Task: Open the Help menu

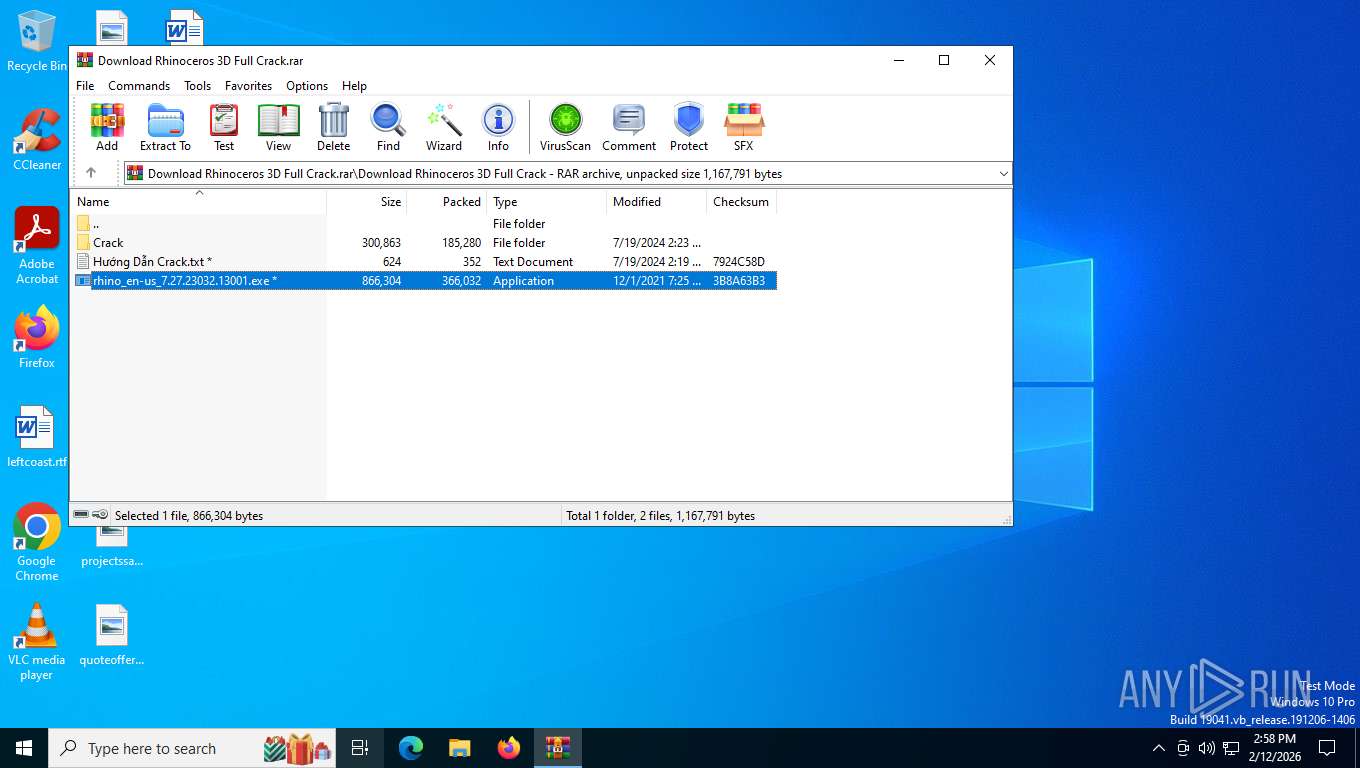Action: (354, 86)
